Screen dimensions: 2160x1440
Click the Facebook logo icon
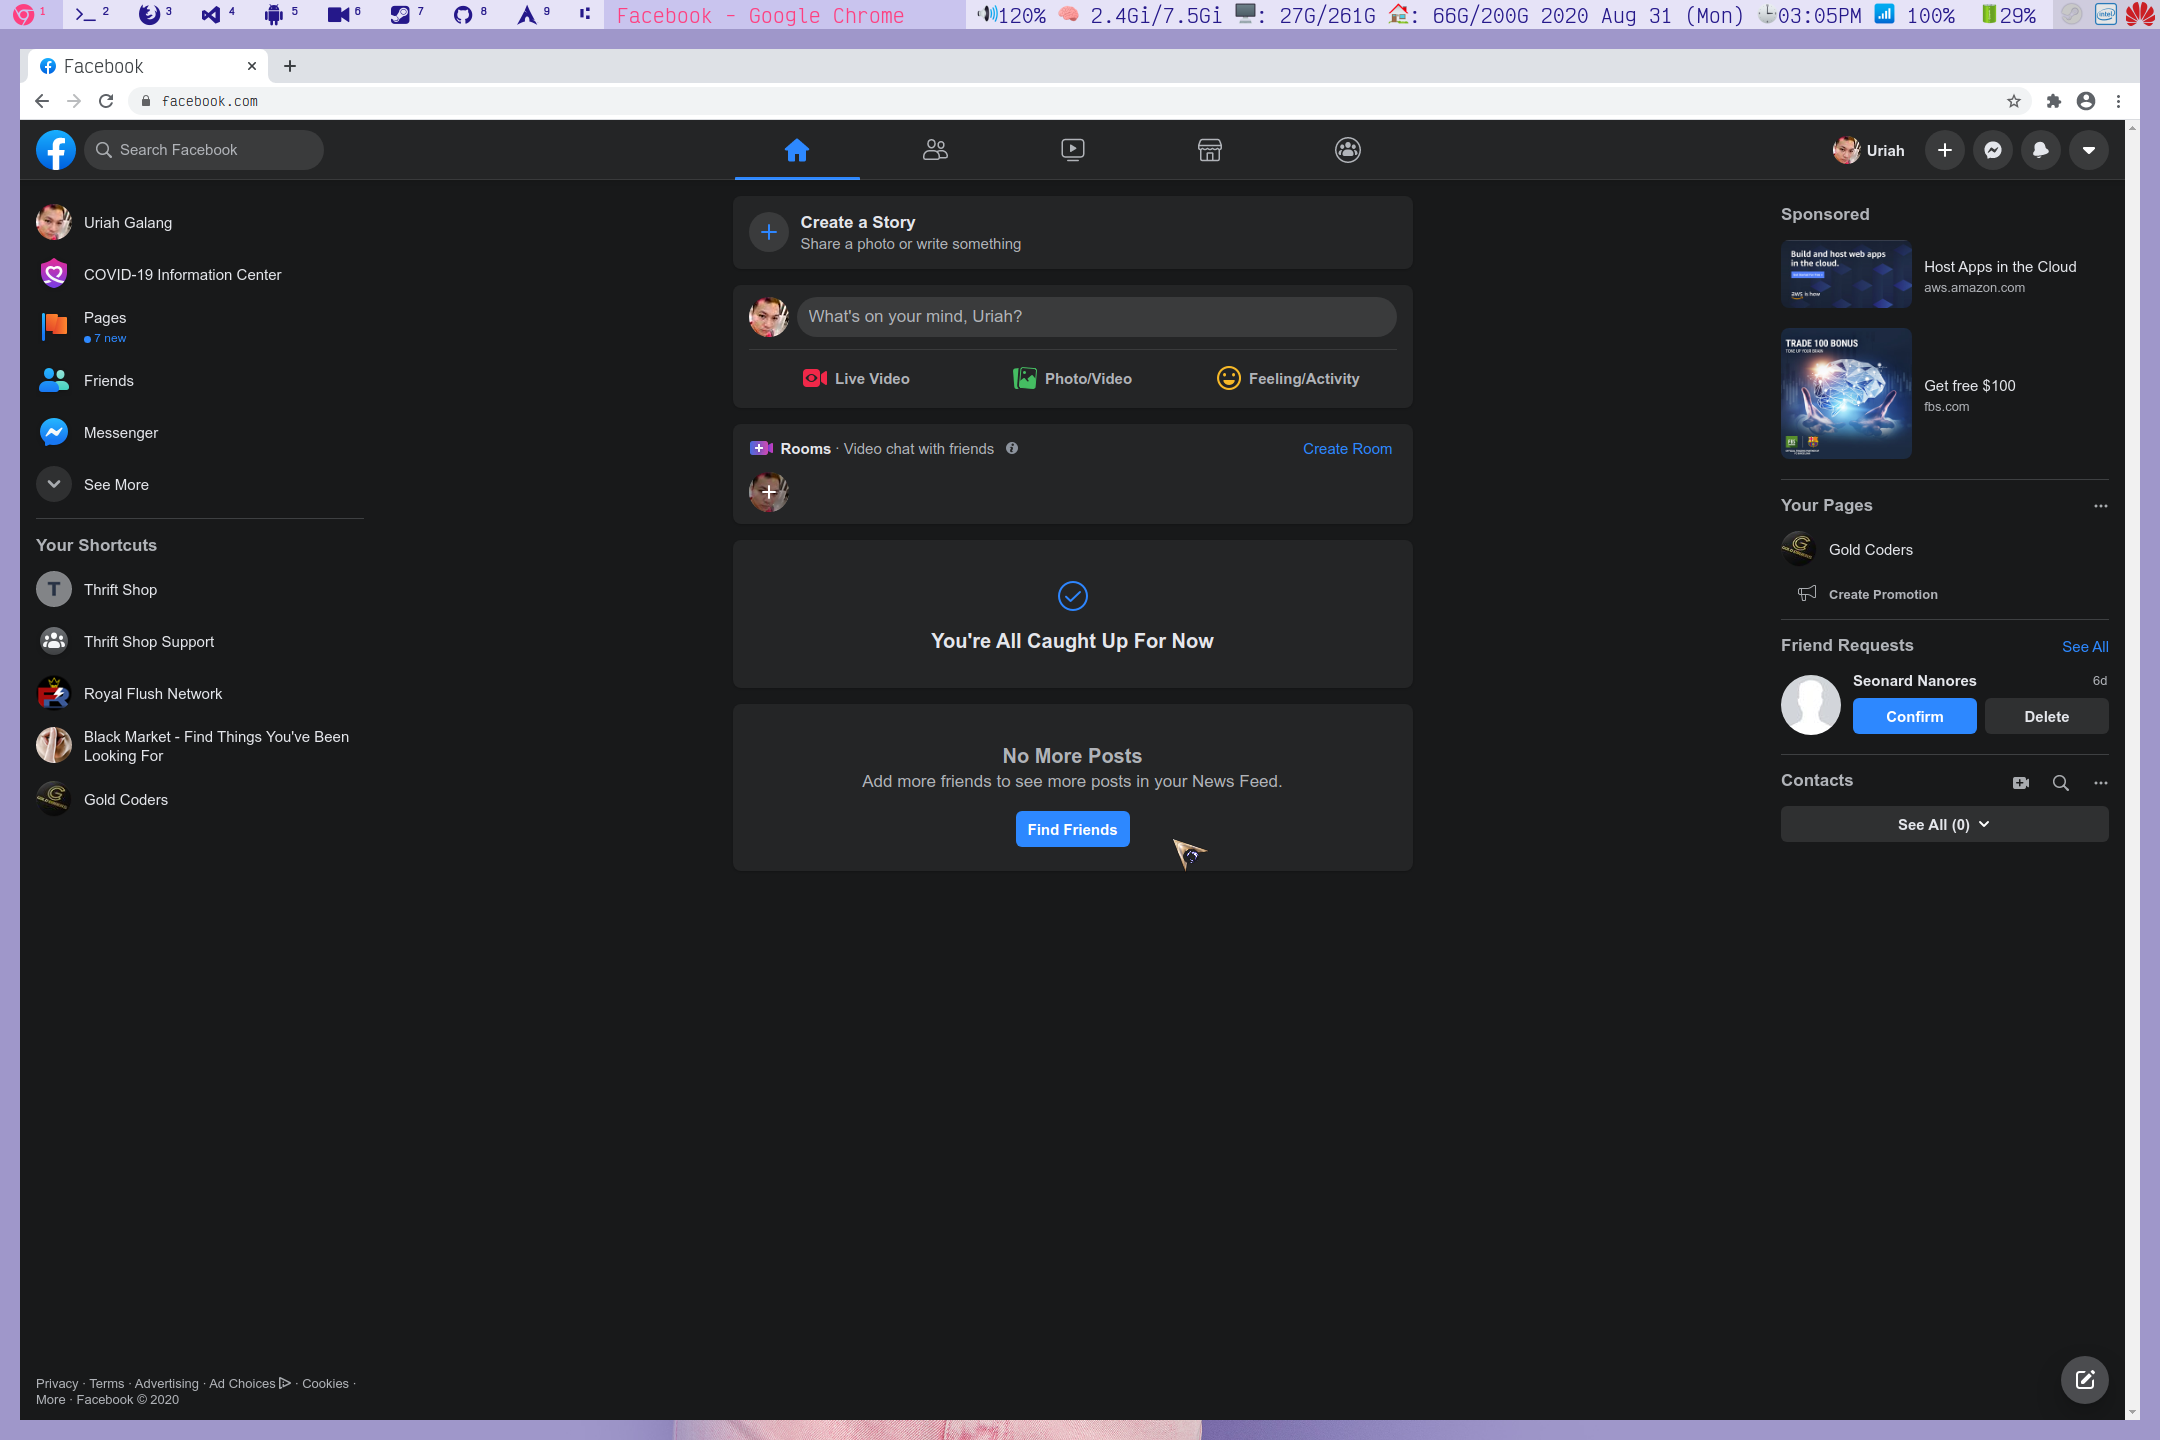(x=56, y=150)
